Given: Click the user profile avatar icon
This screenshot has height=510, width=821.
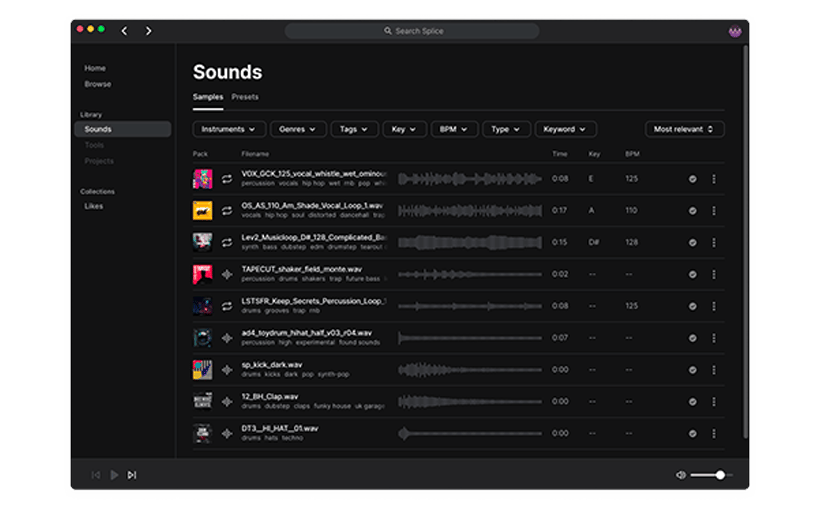Looking at the screenshot, I should coord(735,31).
